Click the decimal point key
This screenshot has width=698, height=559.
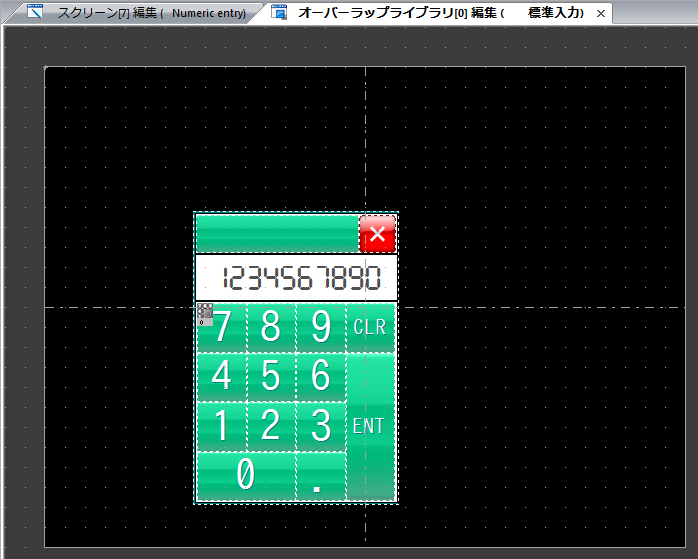point(321,476)
